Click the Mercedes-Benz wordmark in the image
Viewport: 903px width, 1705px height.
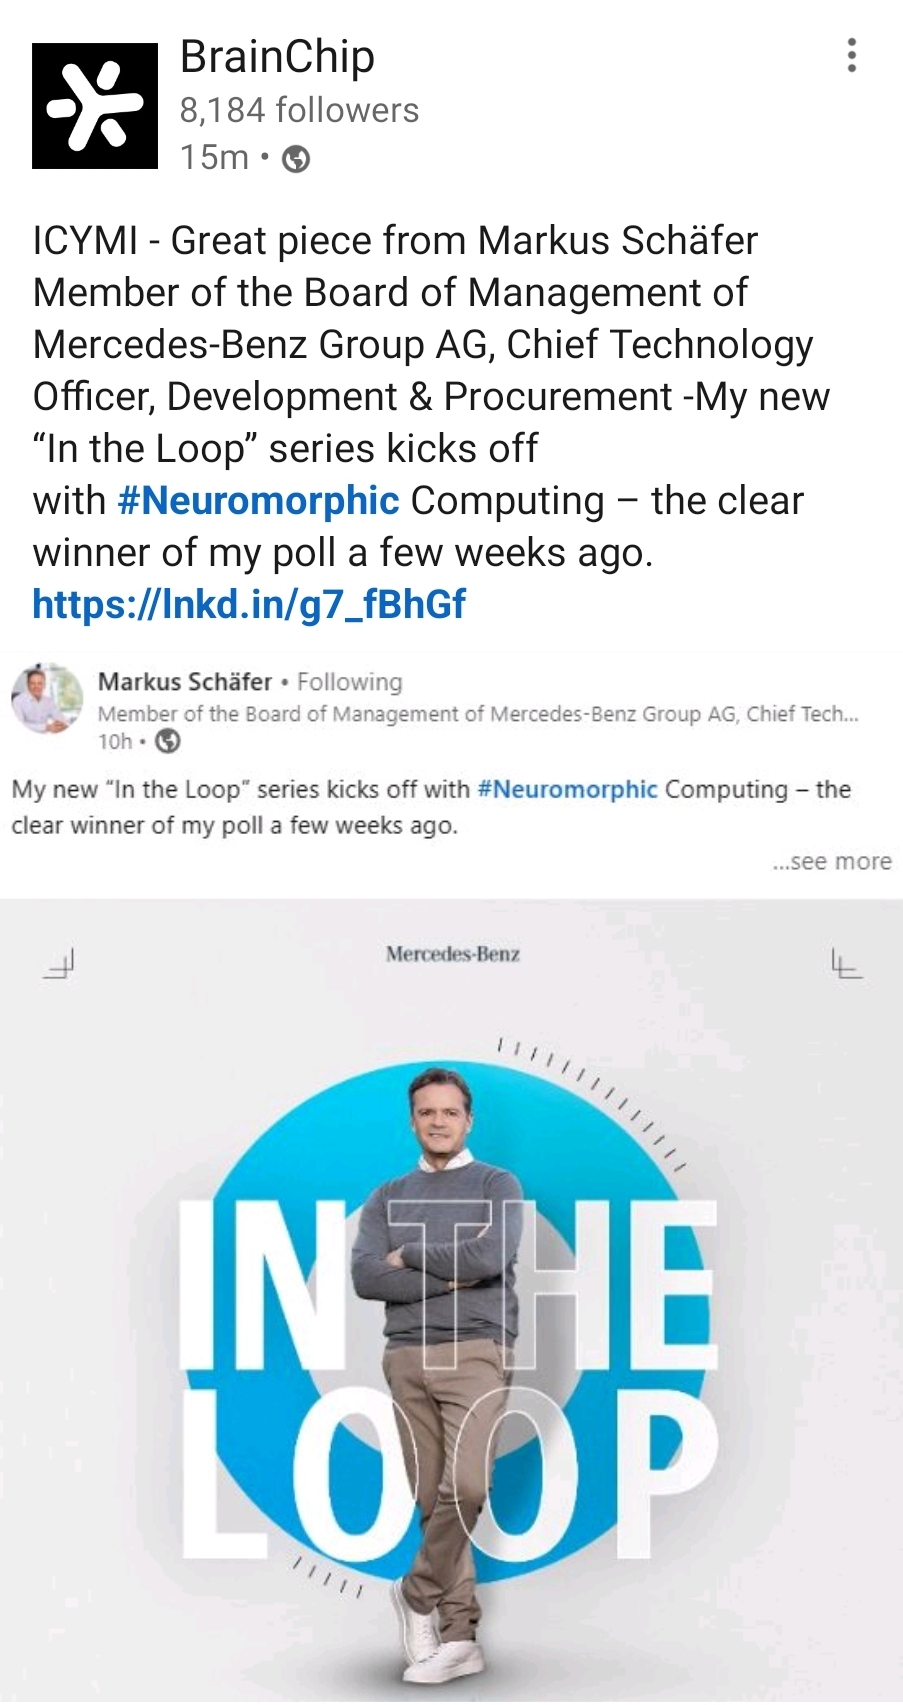(x=453, y=954)
